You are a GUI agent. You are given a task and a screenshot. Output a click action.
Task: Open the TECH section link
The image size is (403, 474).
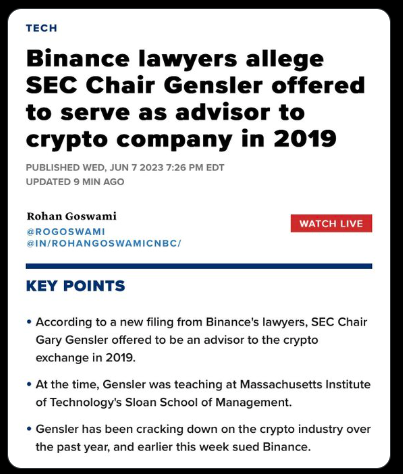pos(42,28)
